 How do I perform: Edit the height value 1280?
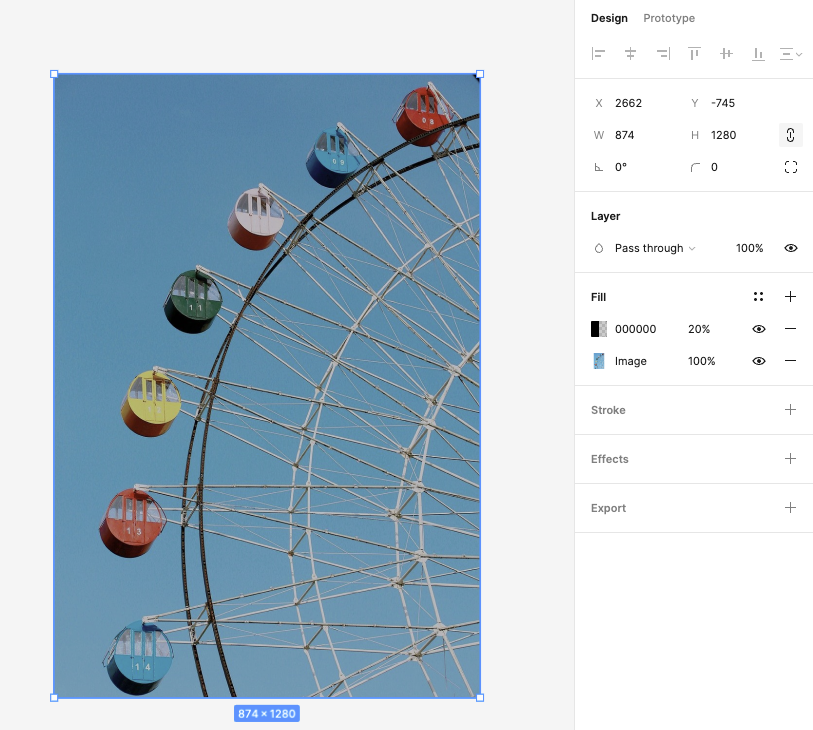[723, 135]
